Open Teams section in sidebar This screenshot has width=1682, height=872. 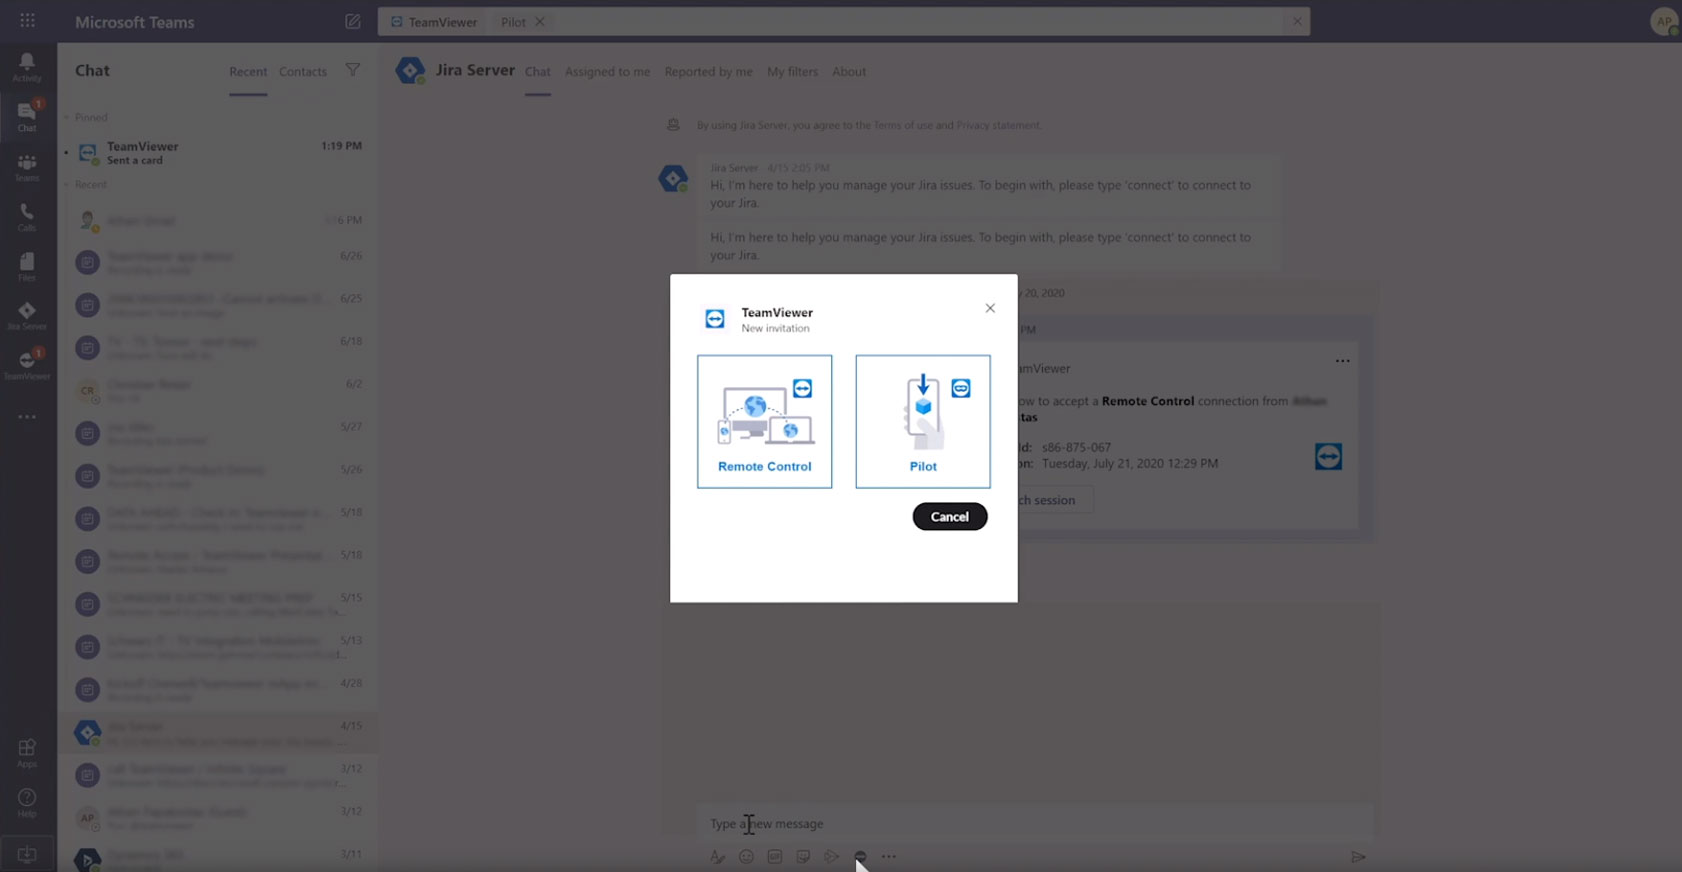coord(27,167)
